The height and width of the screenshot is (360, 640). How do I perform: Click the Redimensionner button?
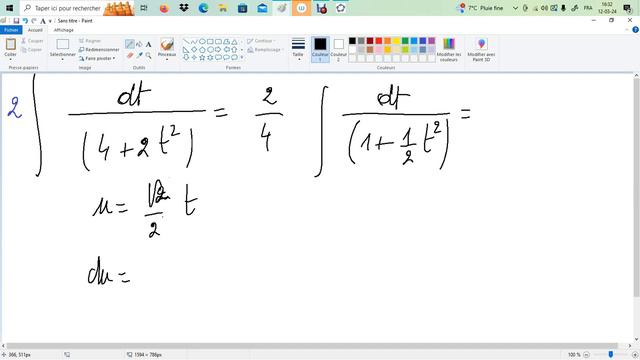(x=99, y=49)
